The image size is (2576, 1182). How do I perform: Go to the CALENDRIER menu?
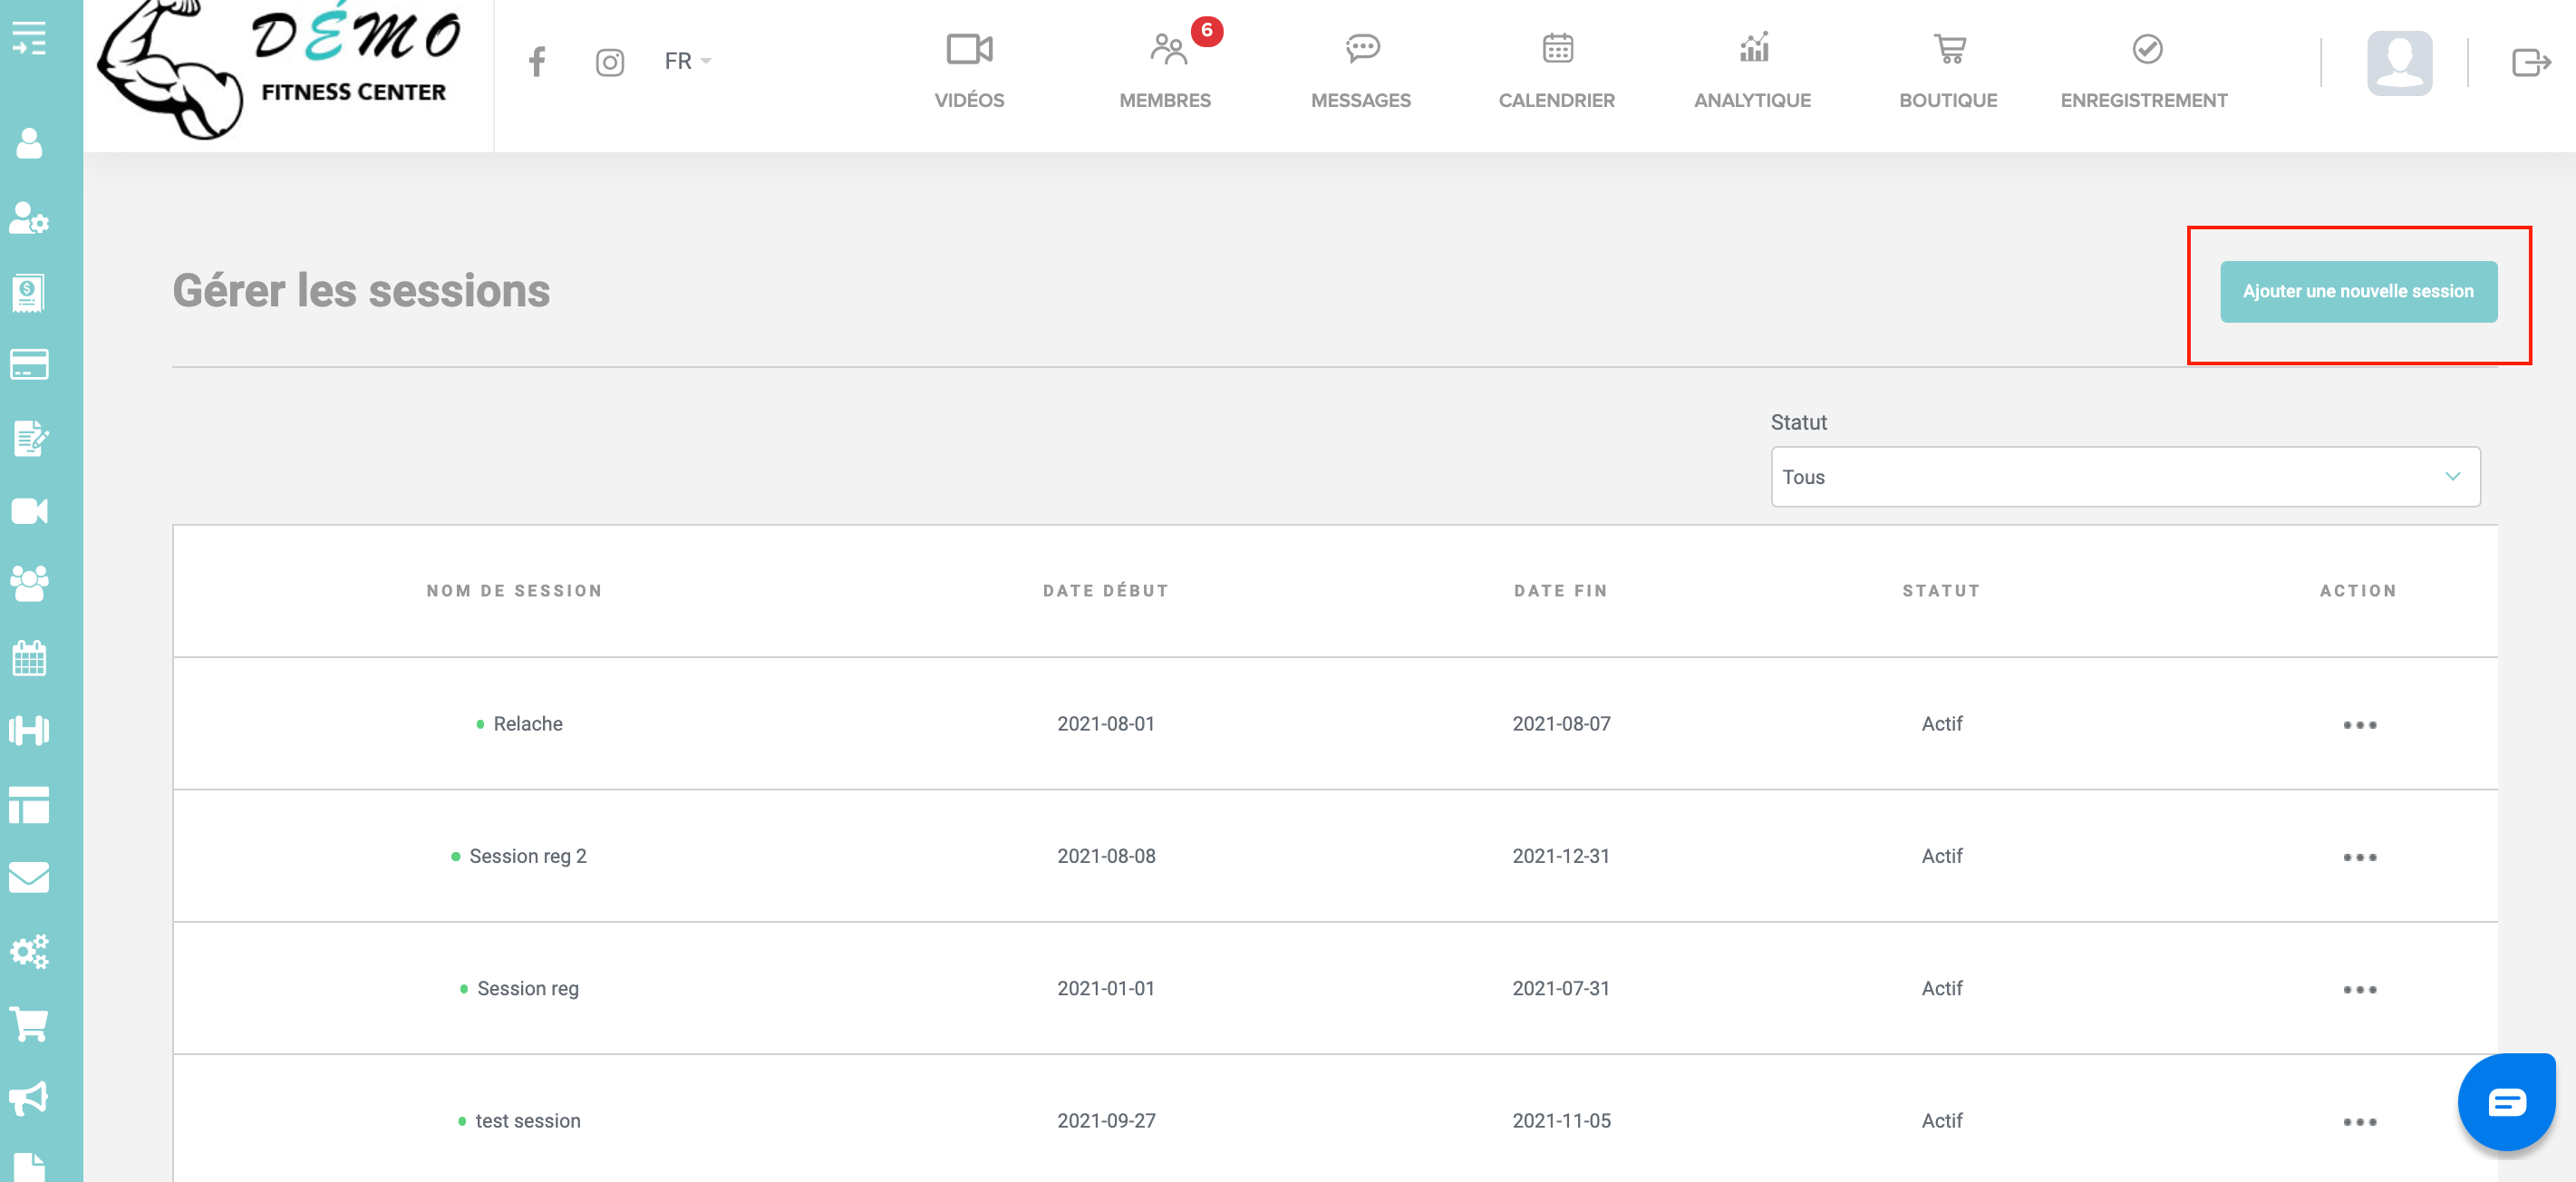[1557, 70]
